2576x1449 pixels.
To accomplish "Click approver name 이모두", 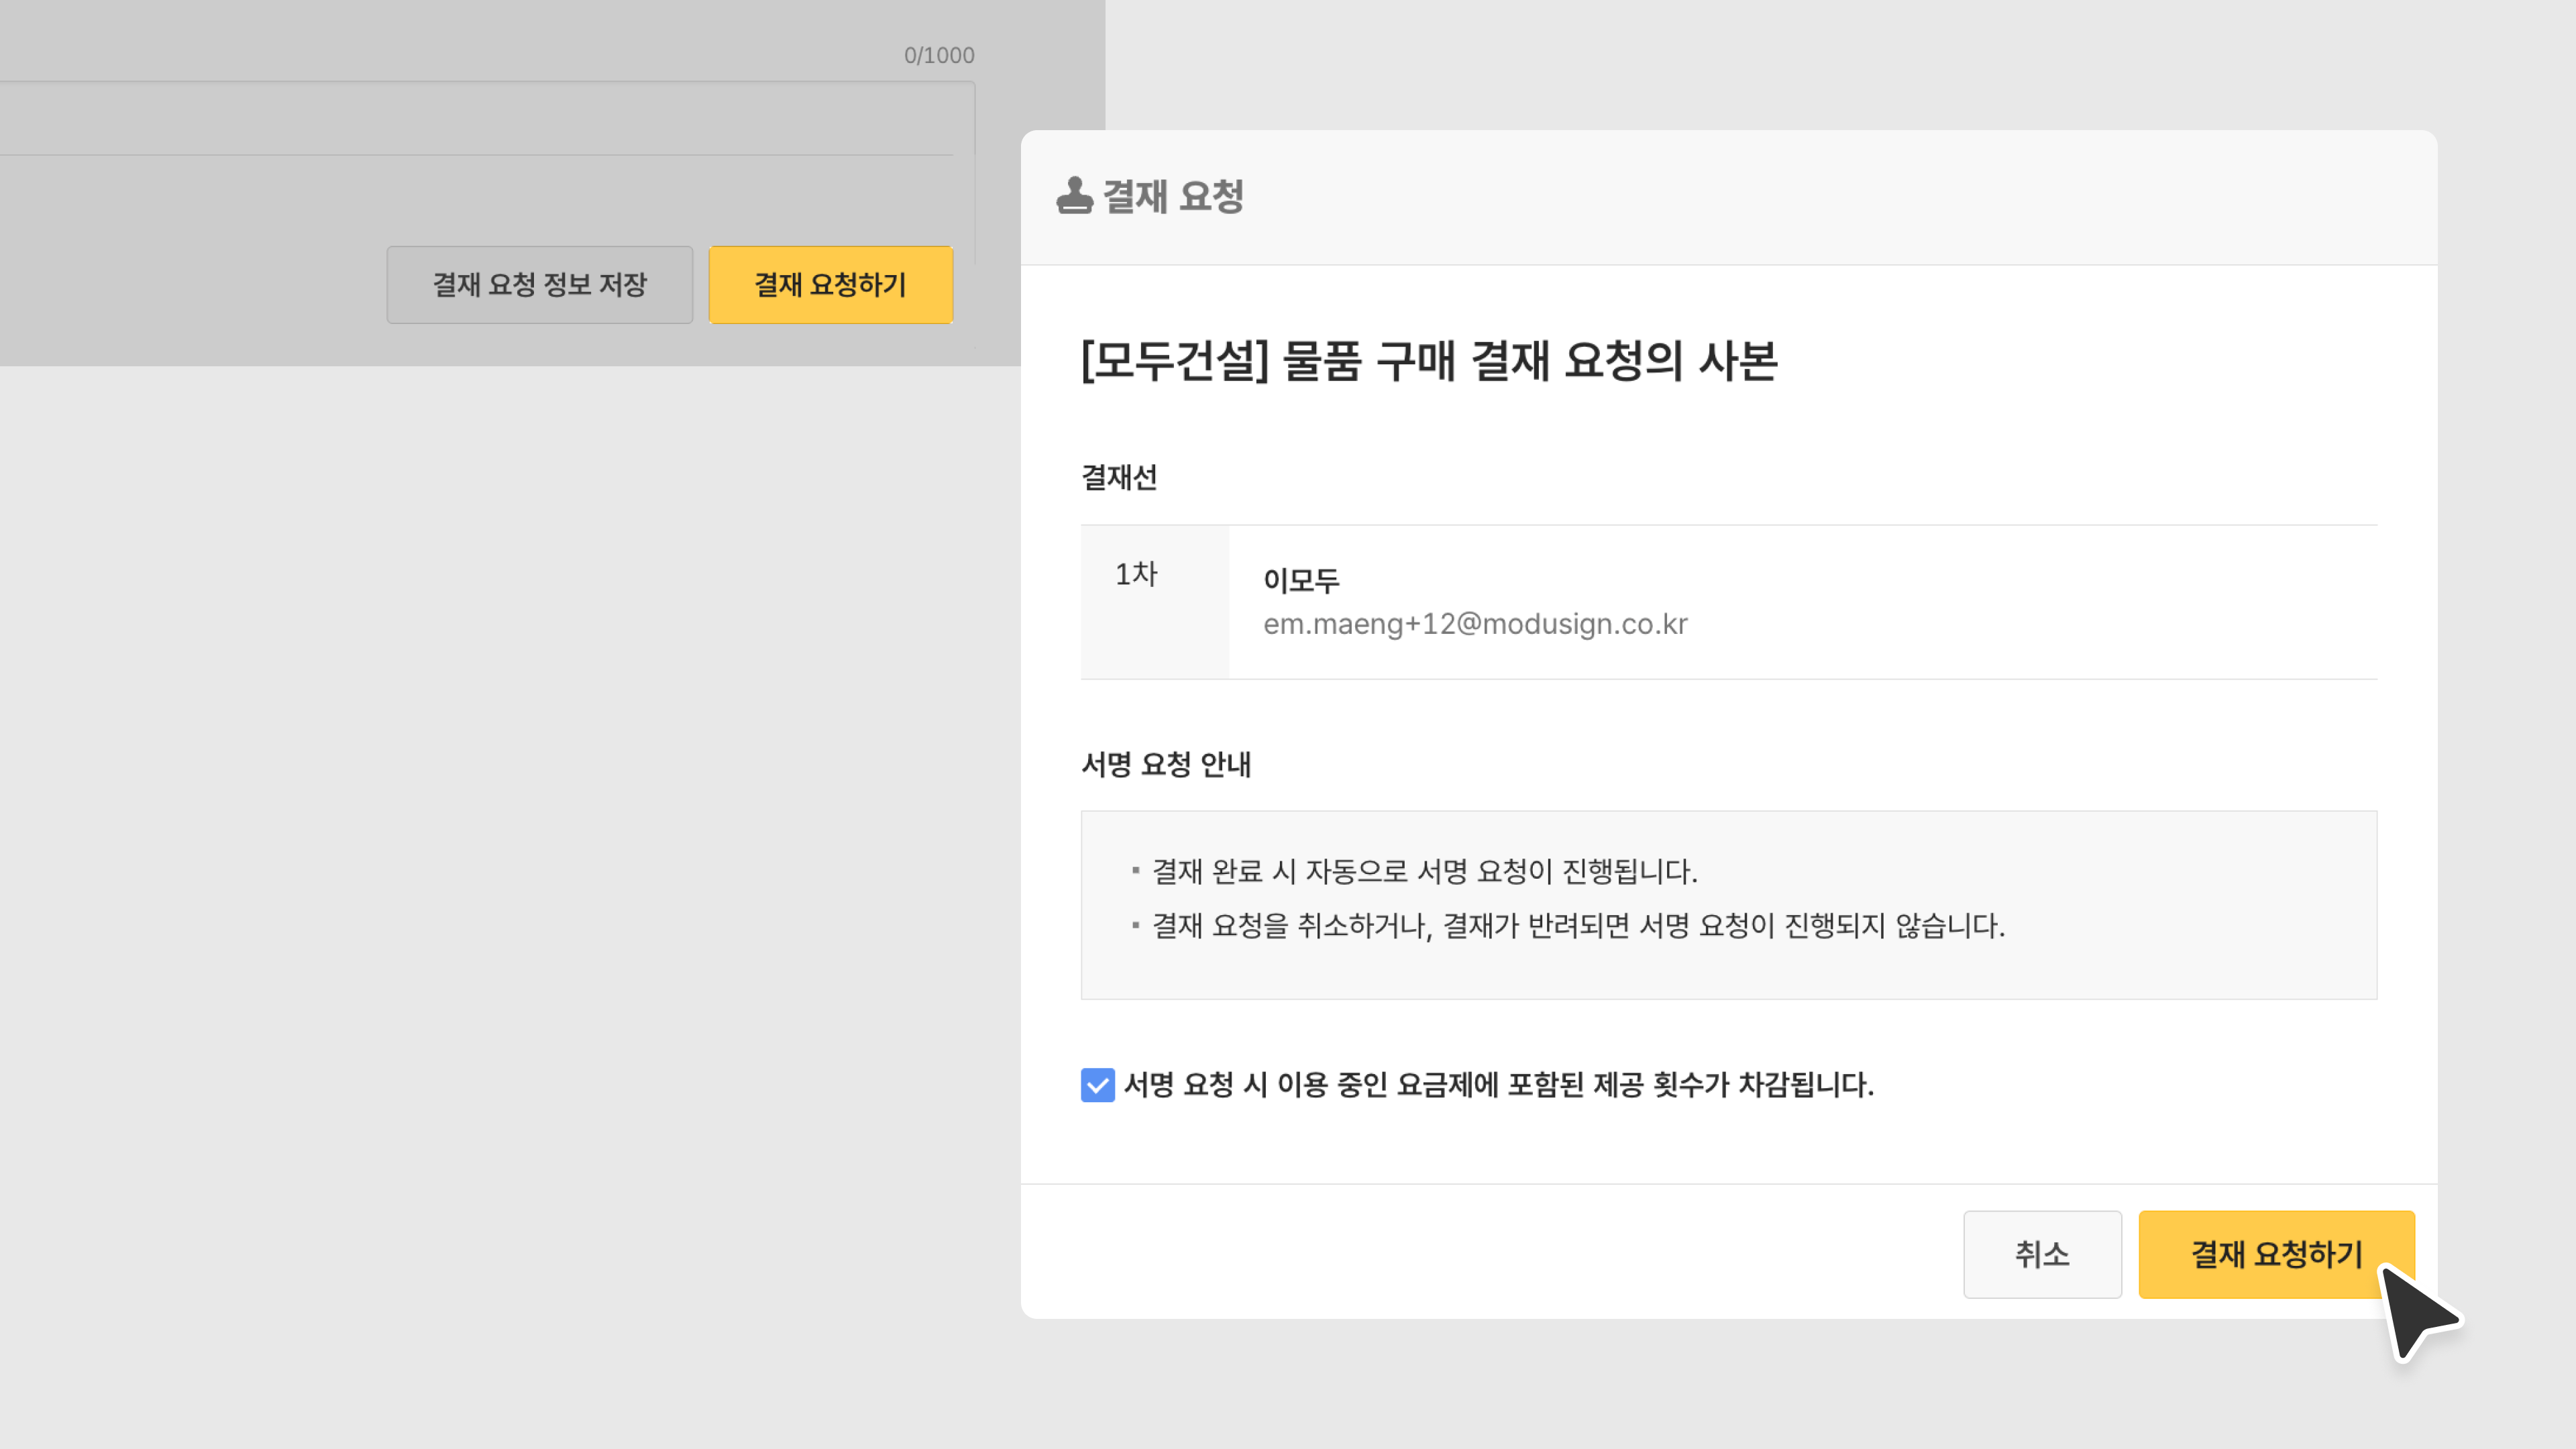I will pos(1301,580).
